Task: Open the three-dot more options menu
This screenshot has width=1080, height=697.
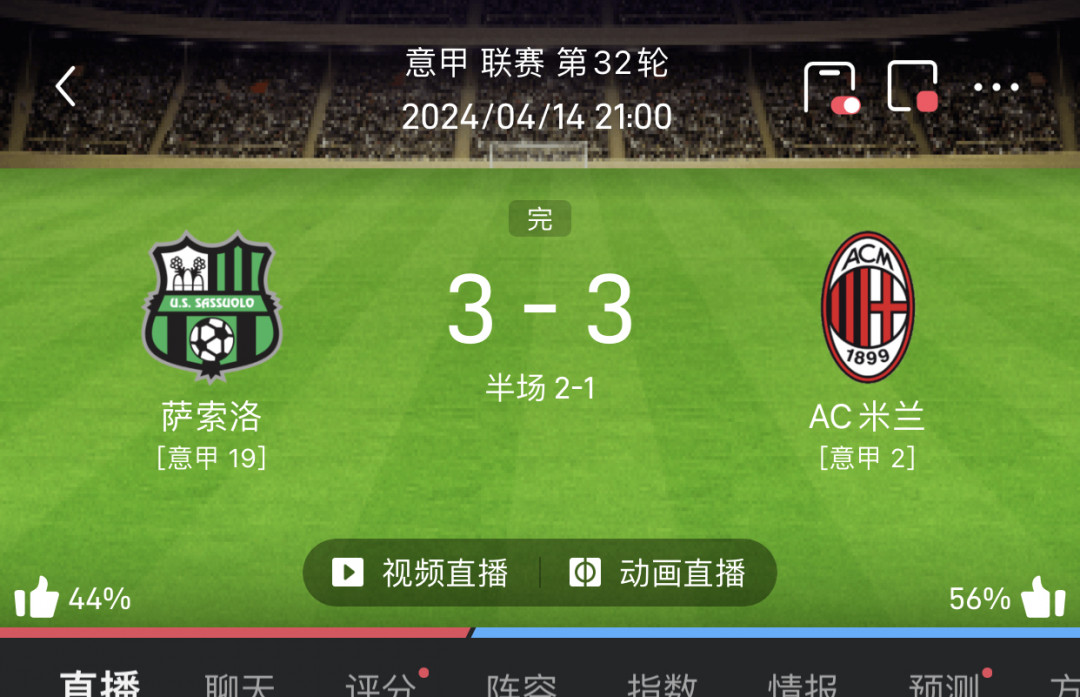Action: pyautogui.click(x=996, y=87)
